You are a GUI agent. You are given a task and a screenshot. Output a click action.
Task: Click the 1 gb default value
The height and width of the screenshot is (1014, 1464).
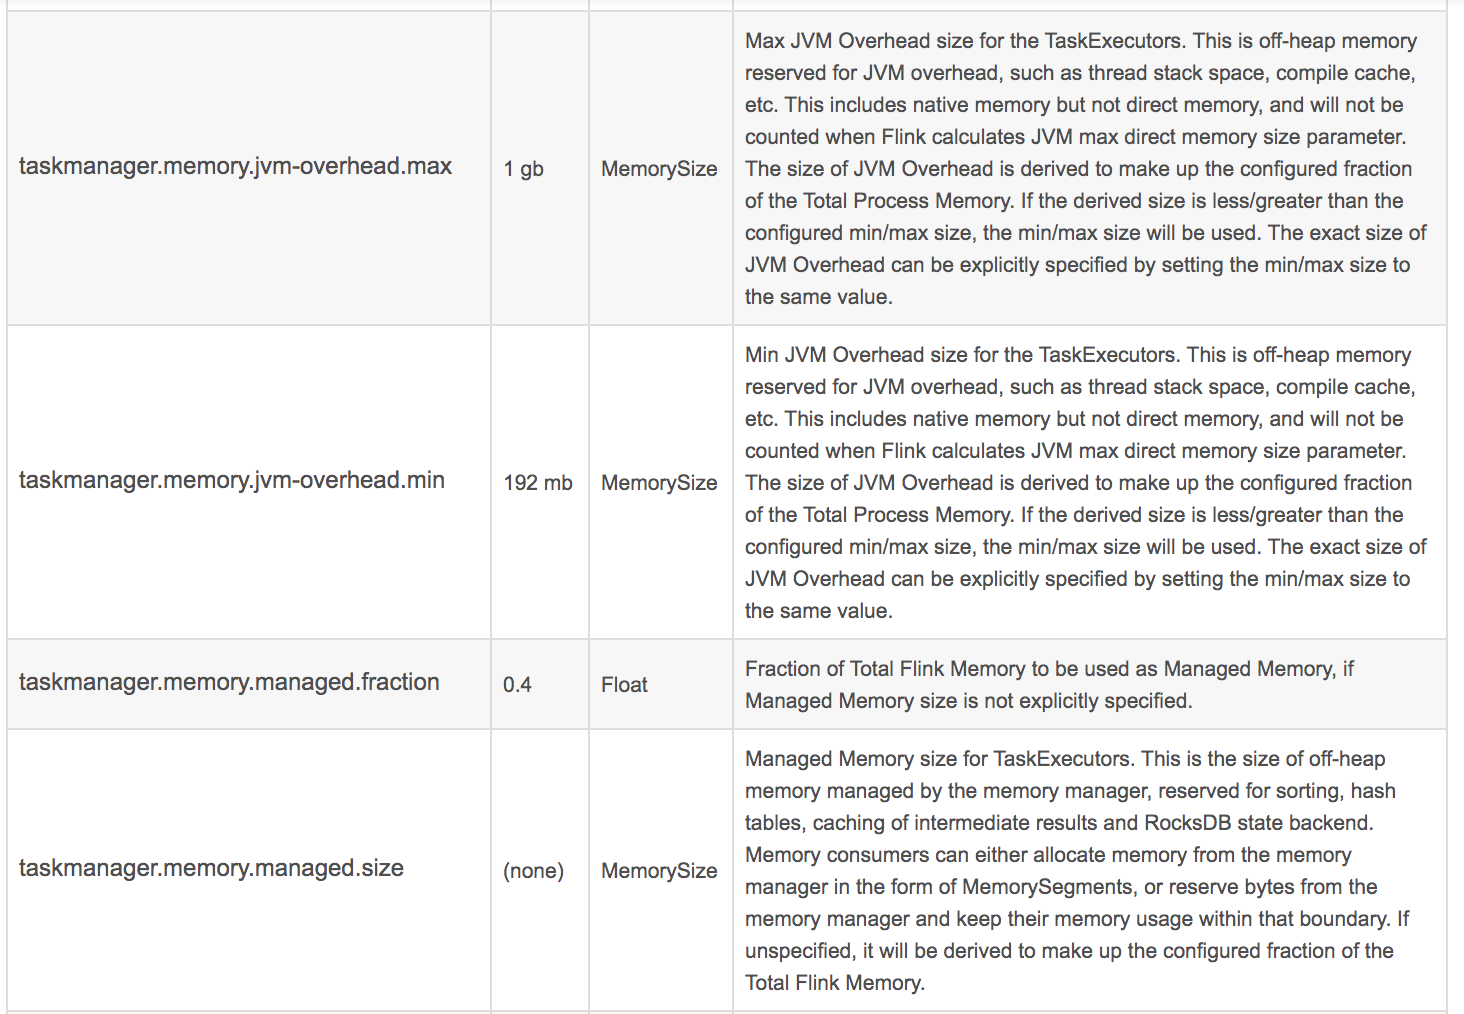pos(523,169)
